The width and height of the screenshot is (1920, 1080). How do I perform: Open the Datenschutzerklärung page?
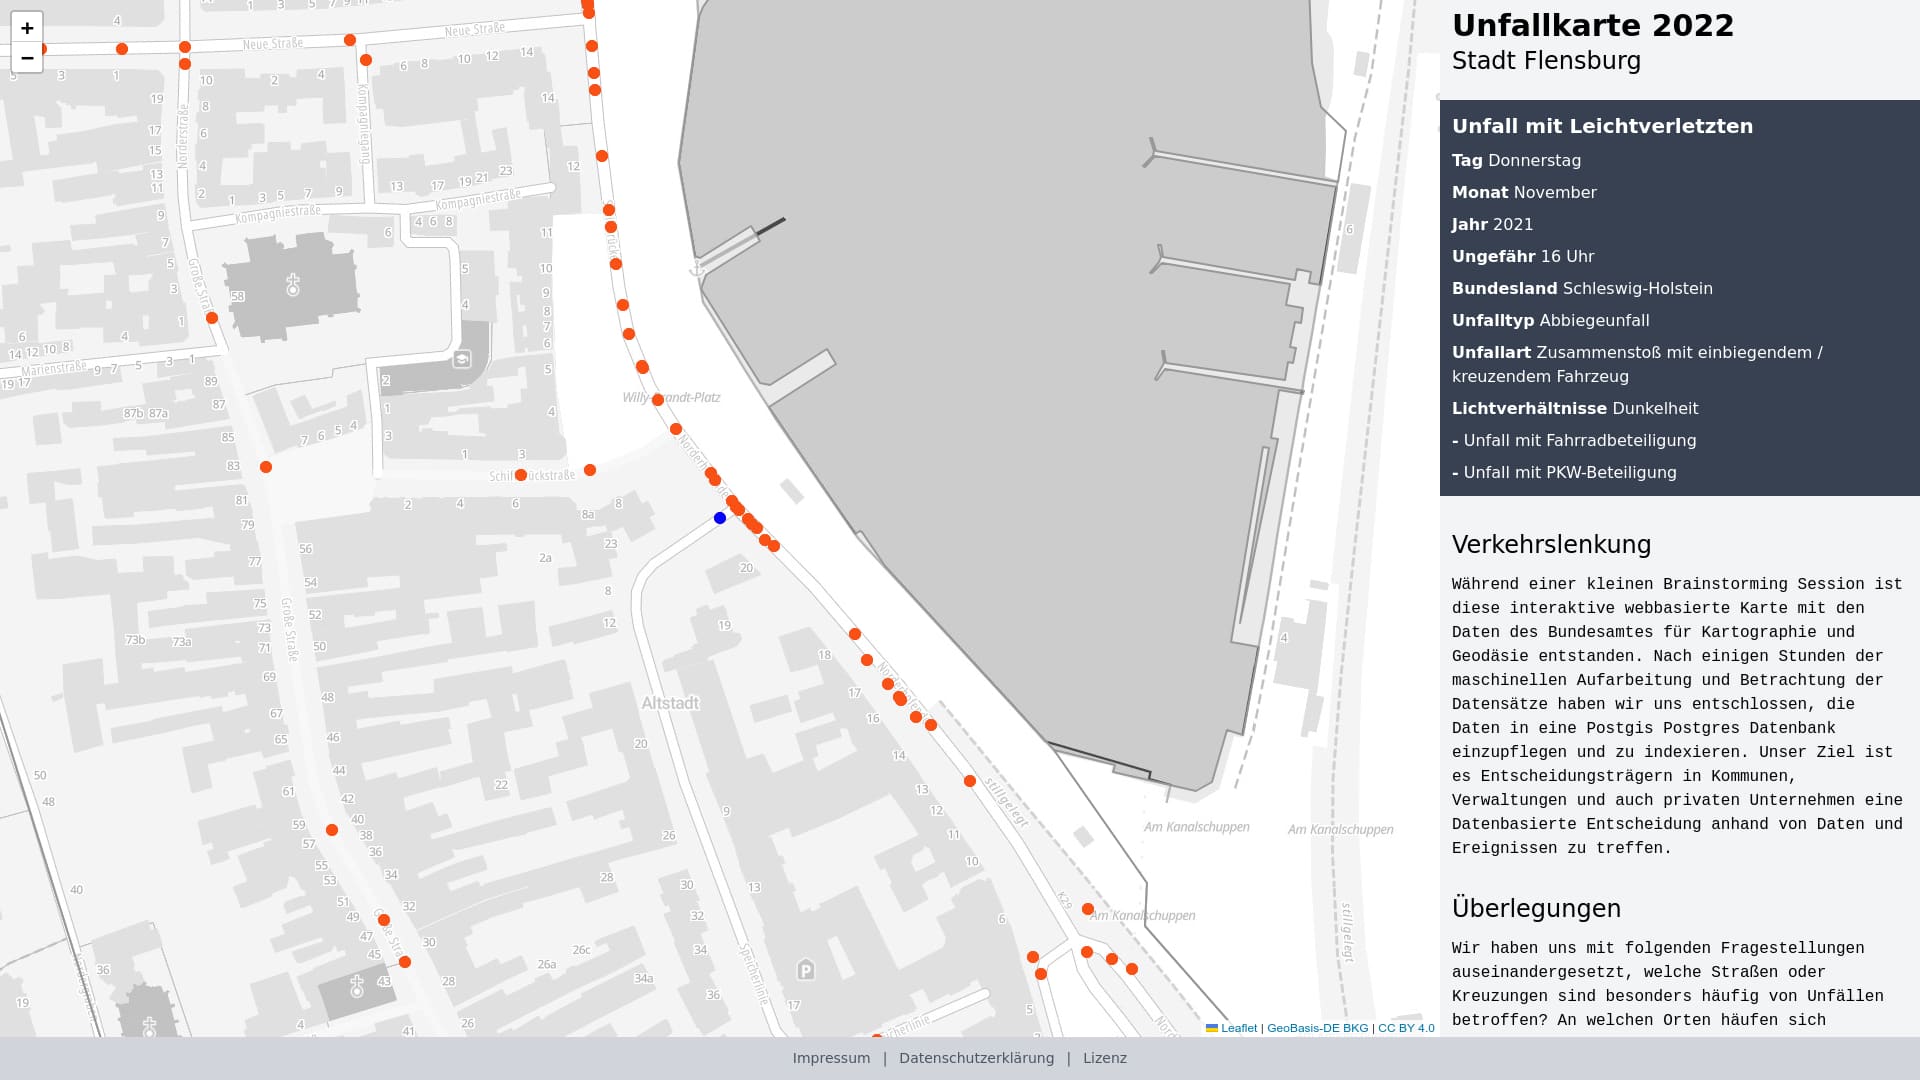(x=976, y=1057)
